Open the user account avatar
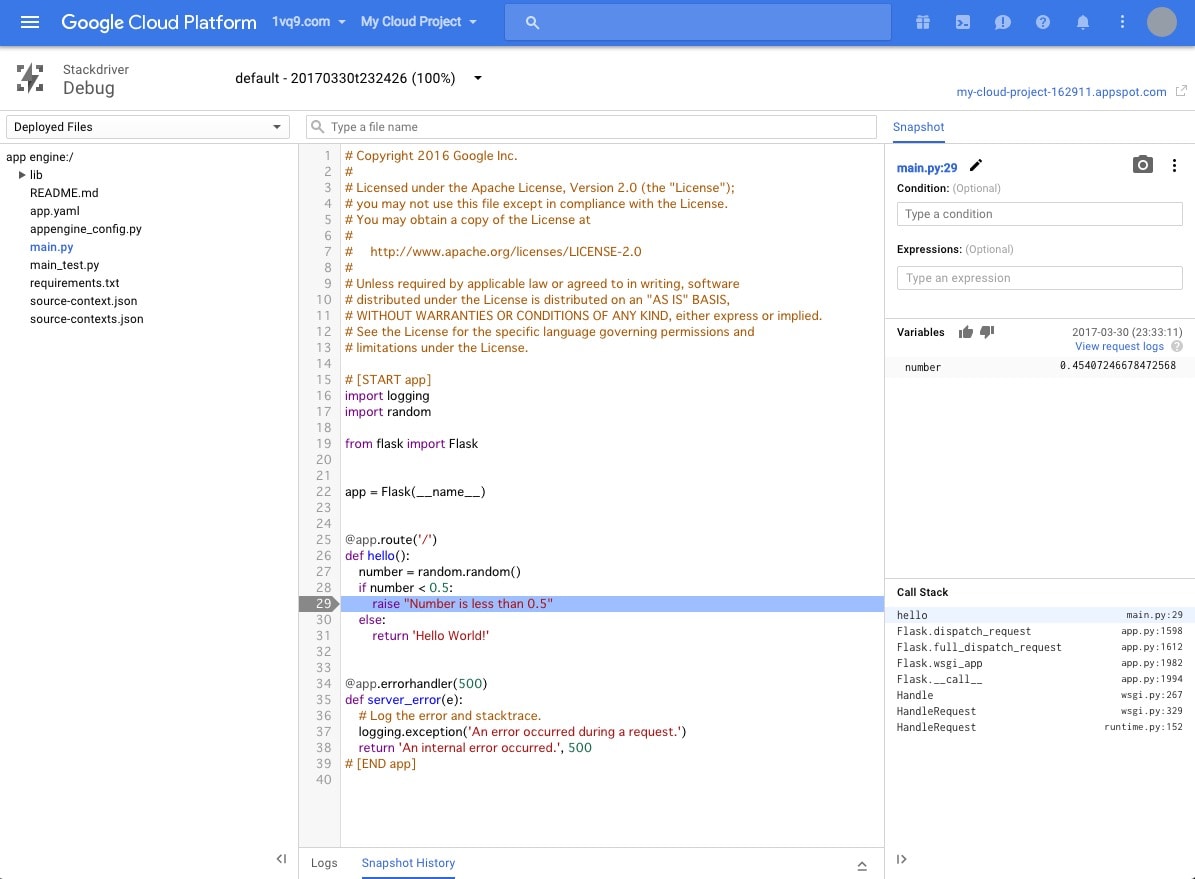Viewport: 1195px width, 879px height. coord(1161,22)
